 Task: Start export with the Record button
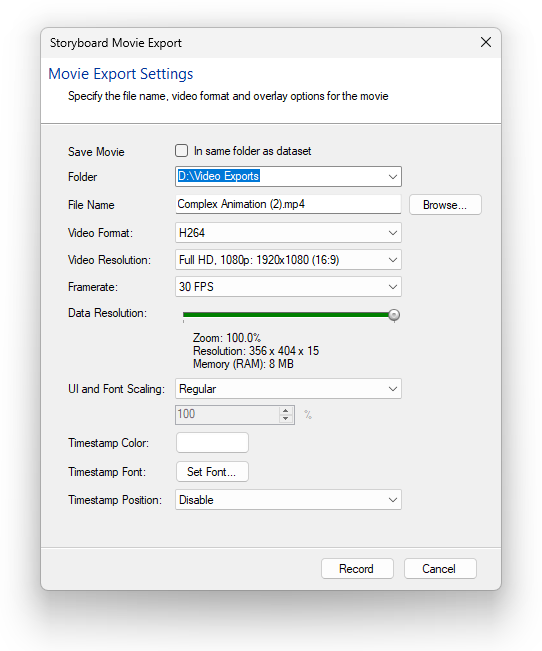[x=357, y=569]
